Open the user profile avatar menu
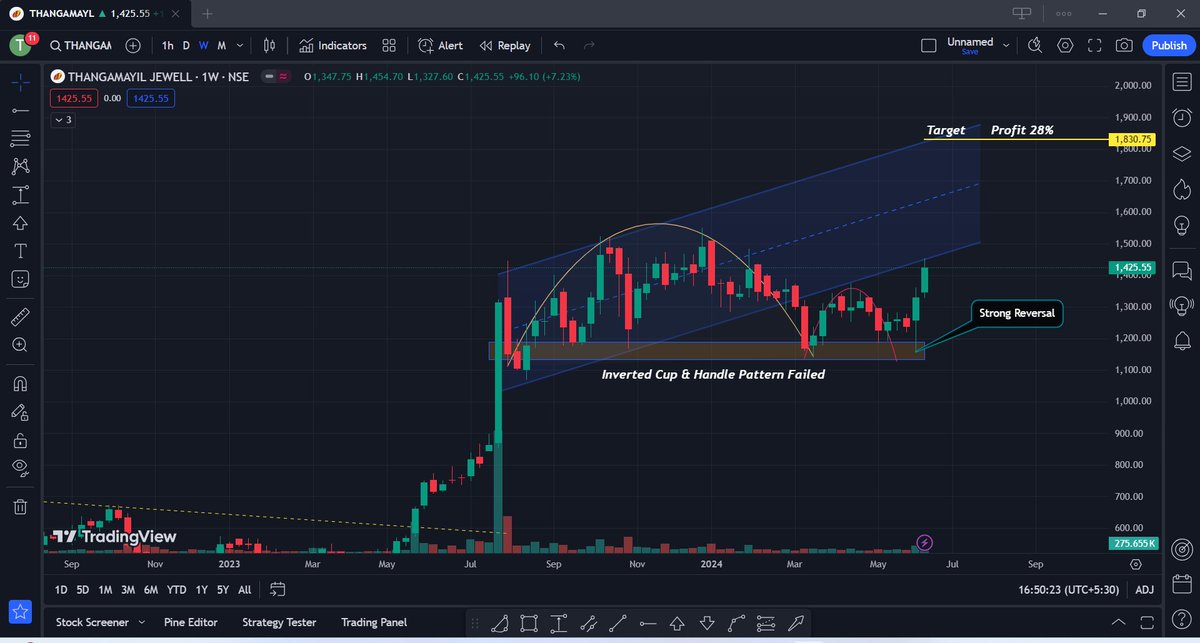 pos(21,45)
